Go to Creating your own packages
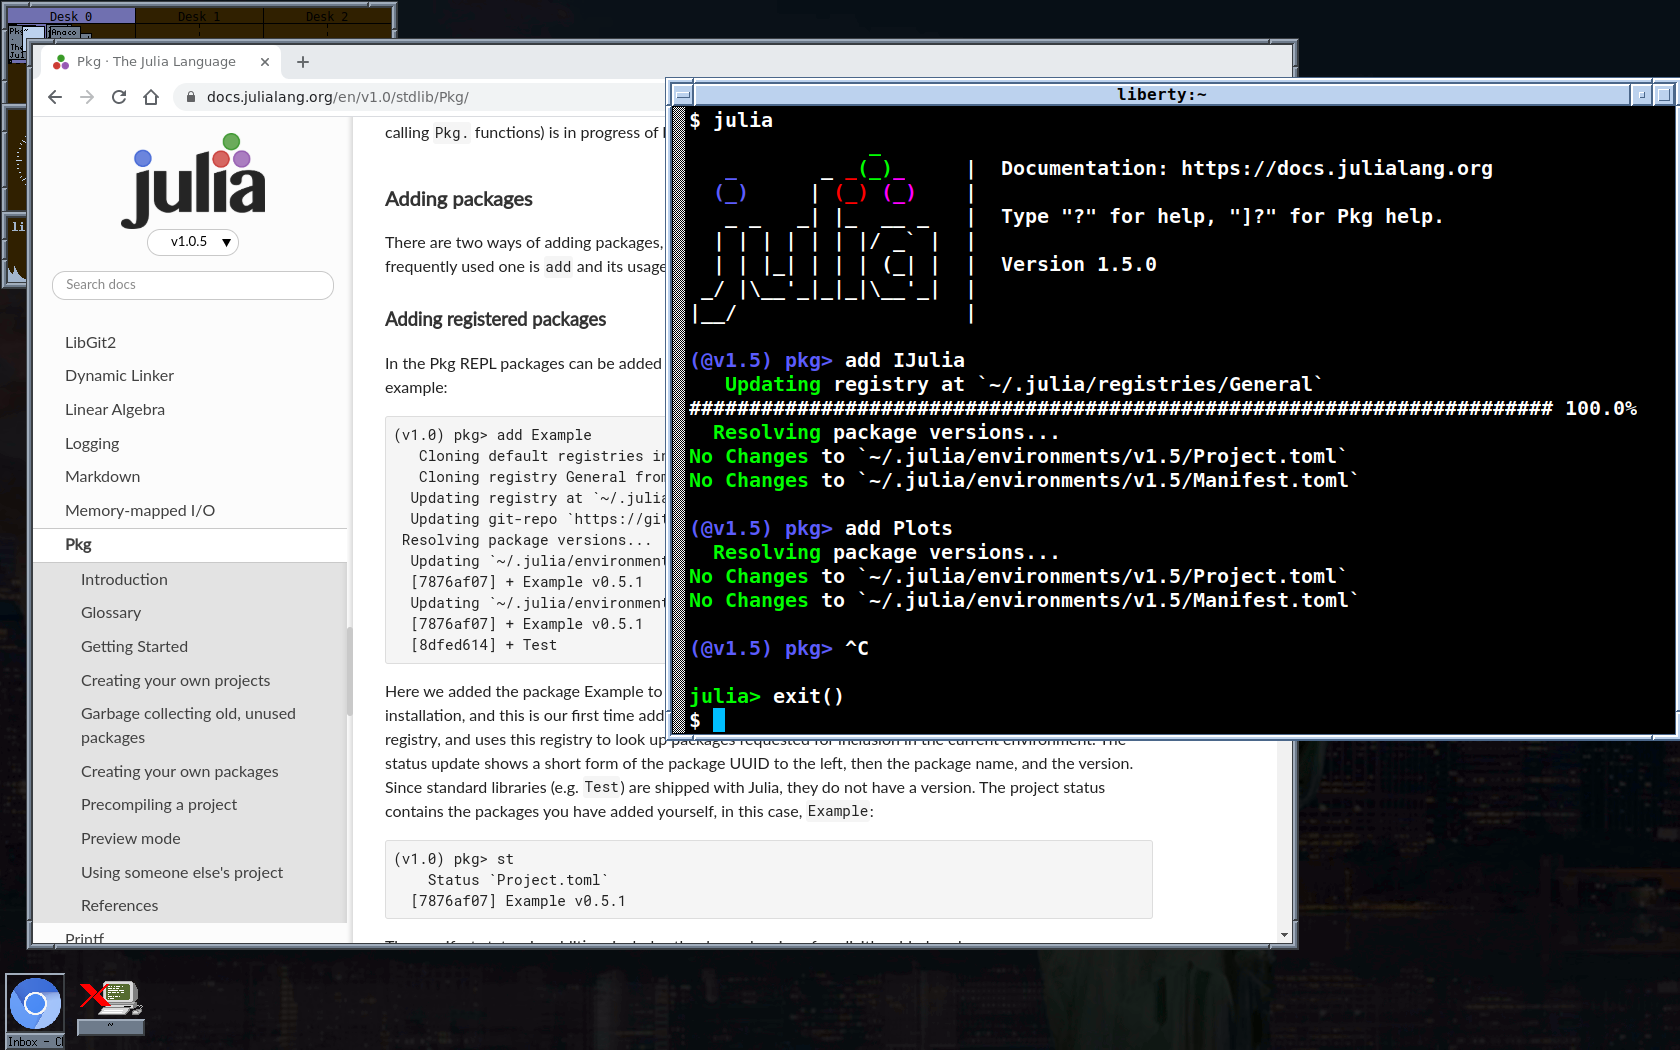 [180, 772]
